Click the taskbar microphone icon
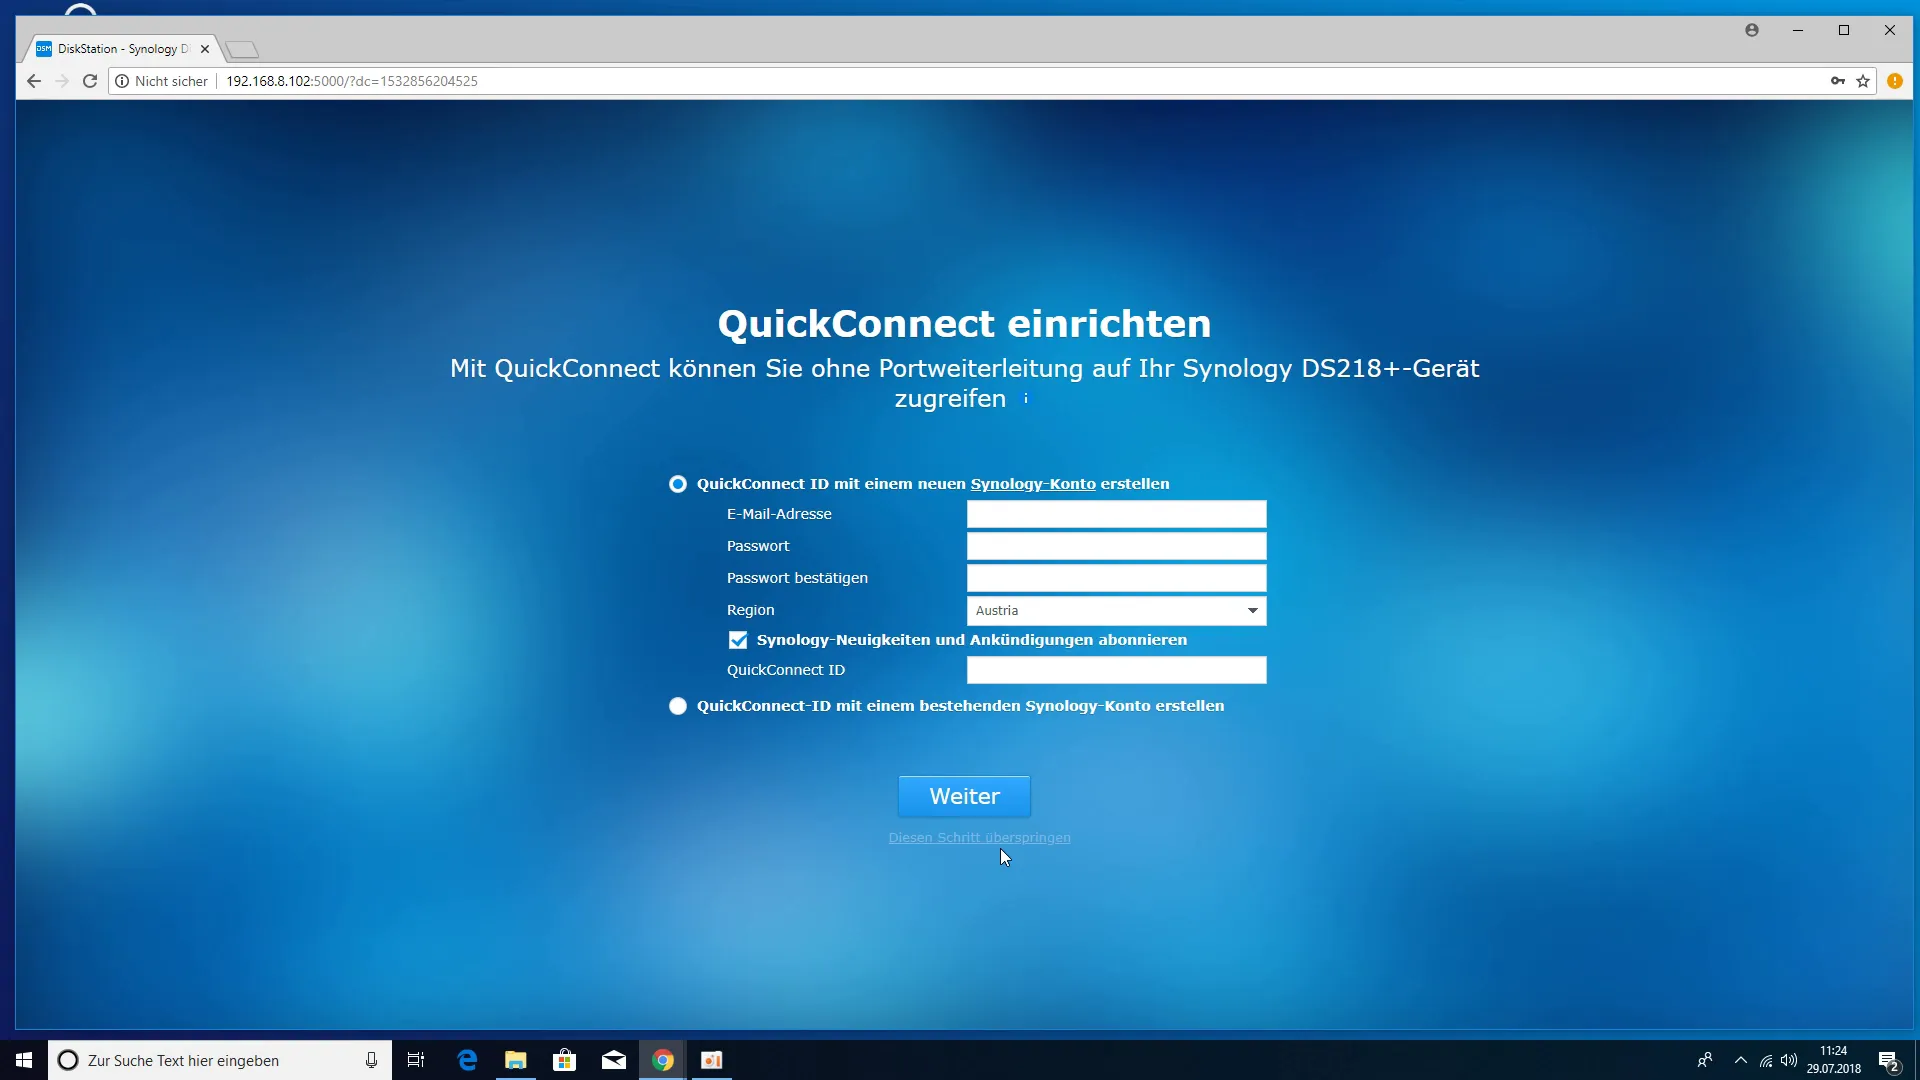 point(371,1060)
